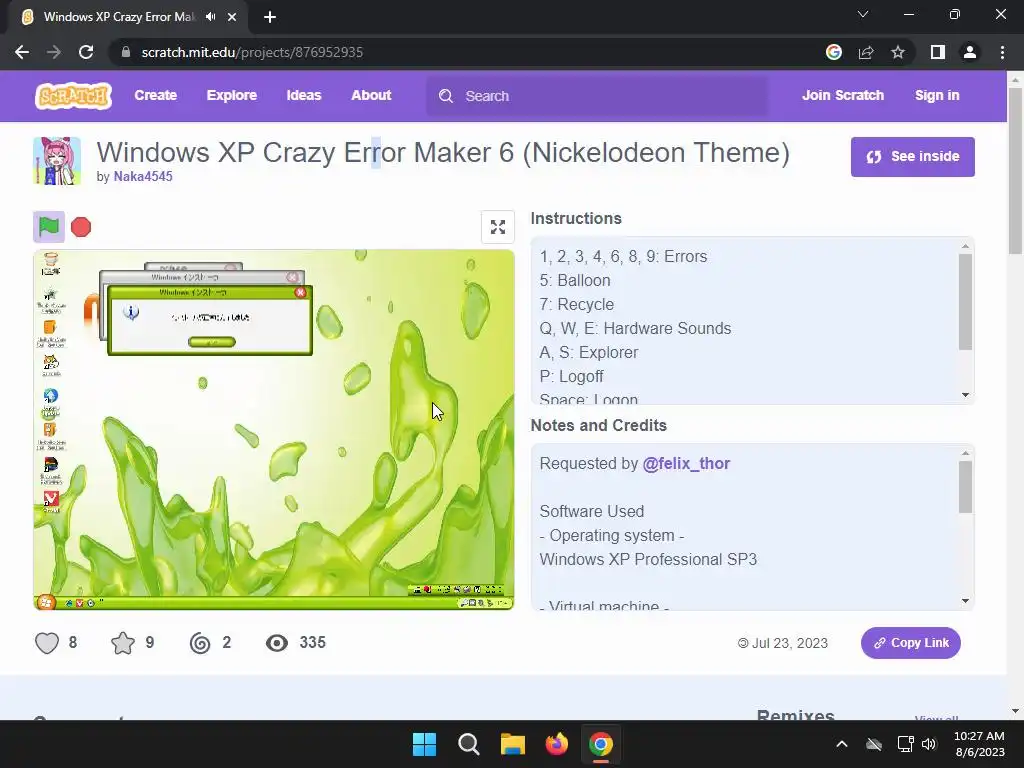Click the author avatar thumbnail
The image size is (1024, 768).
point(57,161)
